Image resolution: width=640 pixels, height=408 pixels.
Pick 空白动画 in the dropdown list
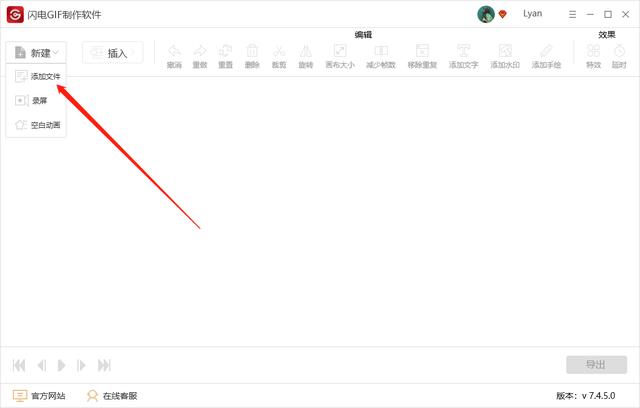(x=37, y=125)
